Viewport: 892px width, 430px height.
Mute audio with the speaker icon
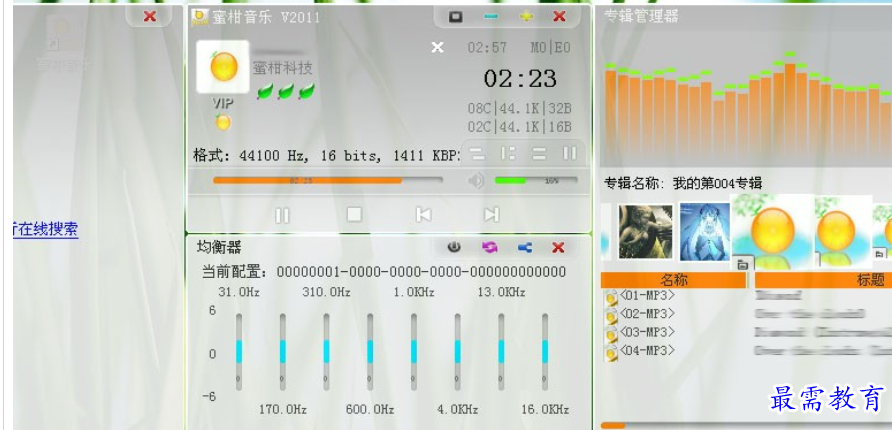click(x=476, y=181)
